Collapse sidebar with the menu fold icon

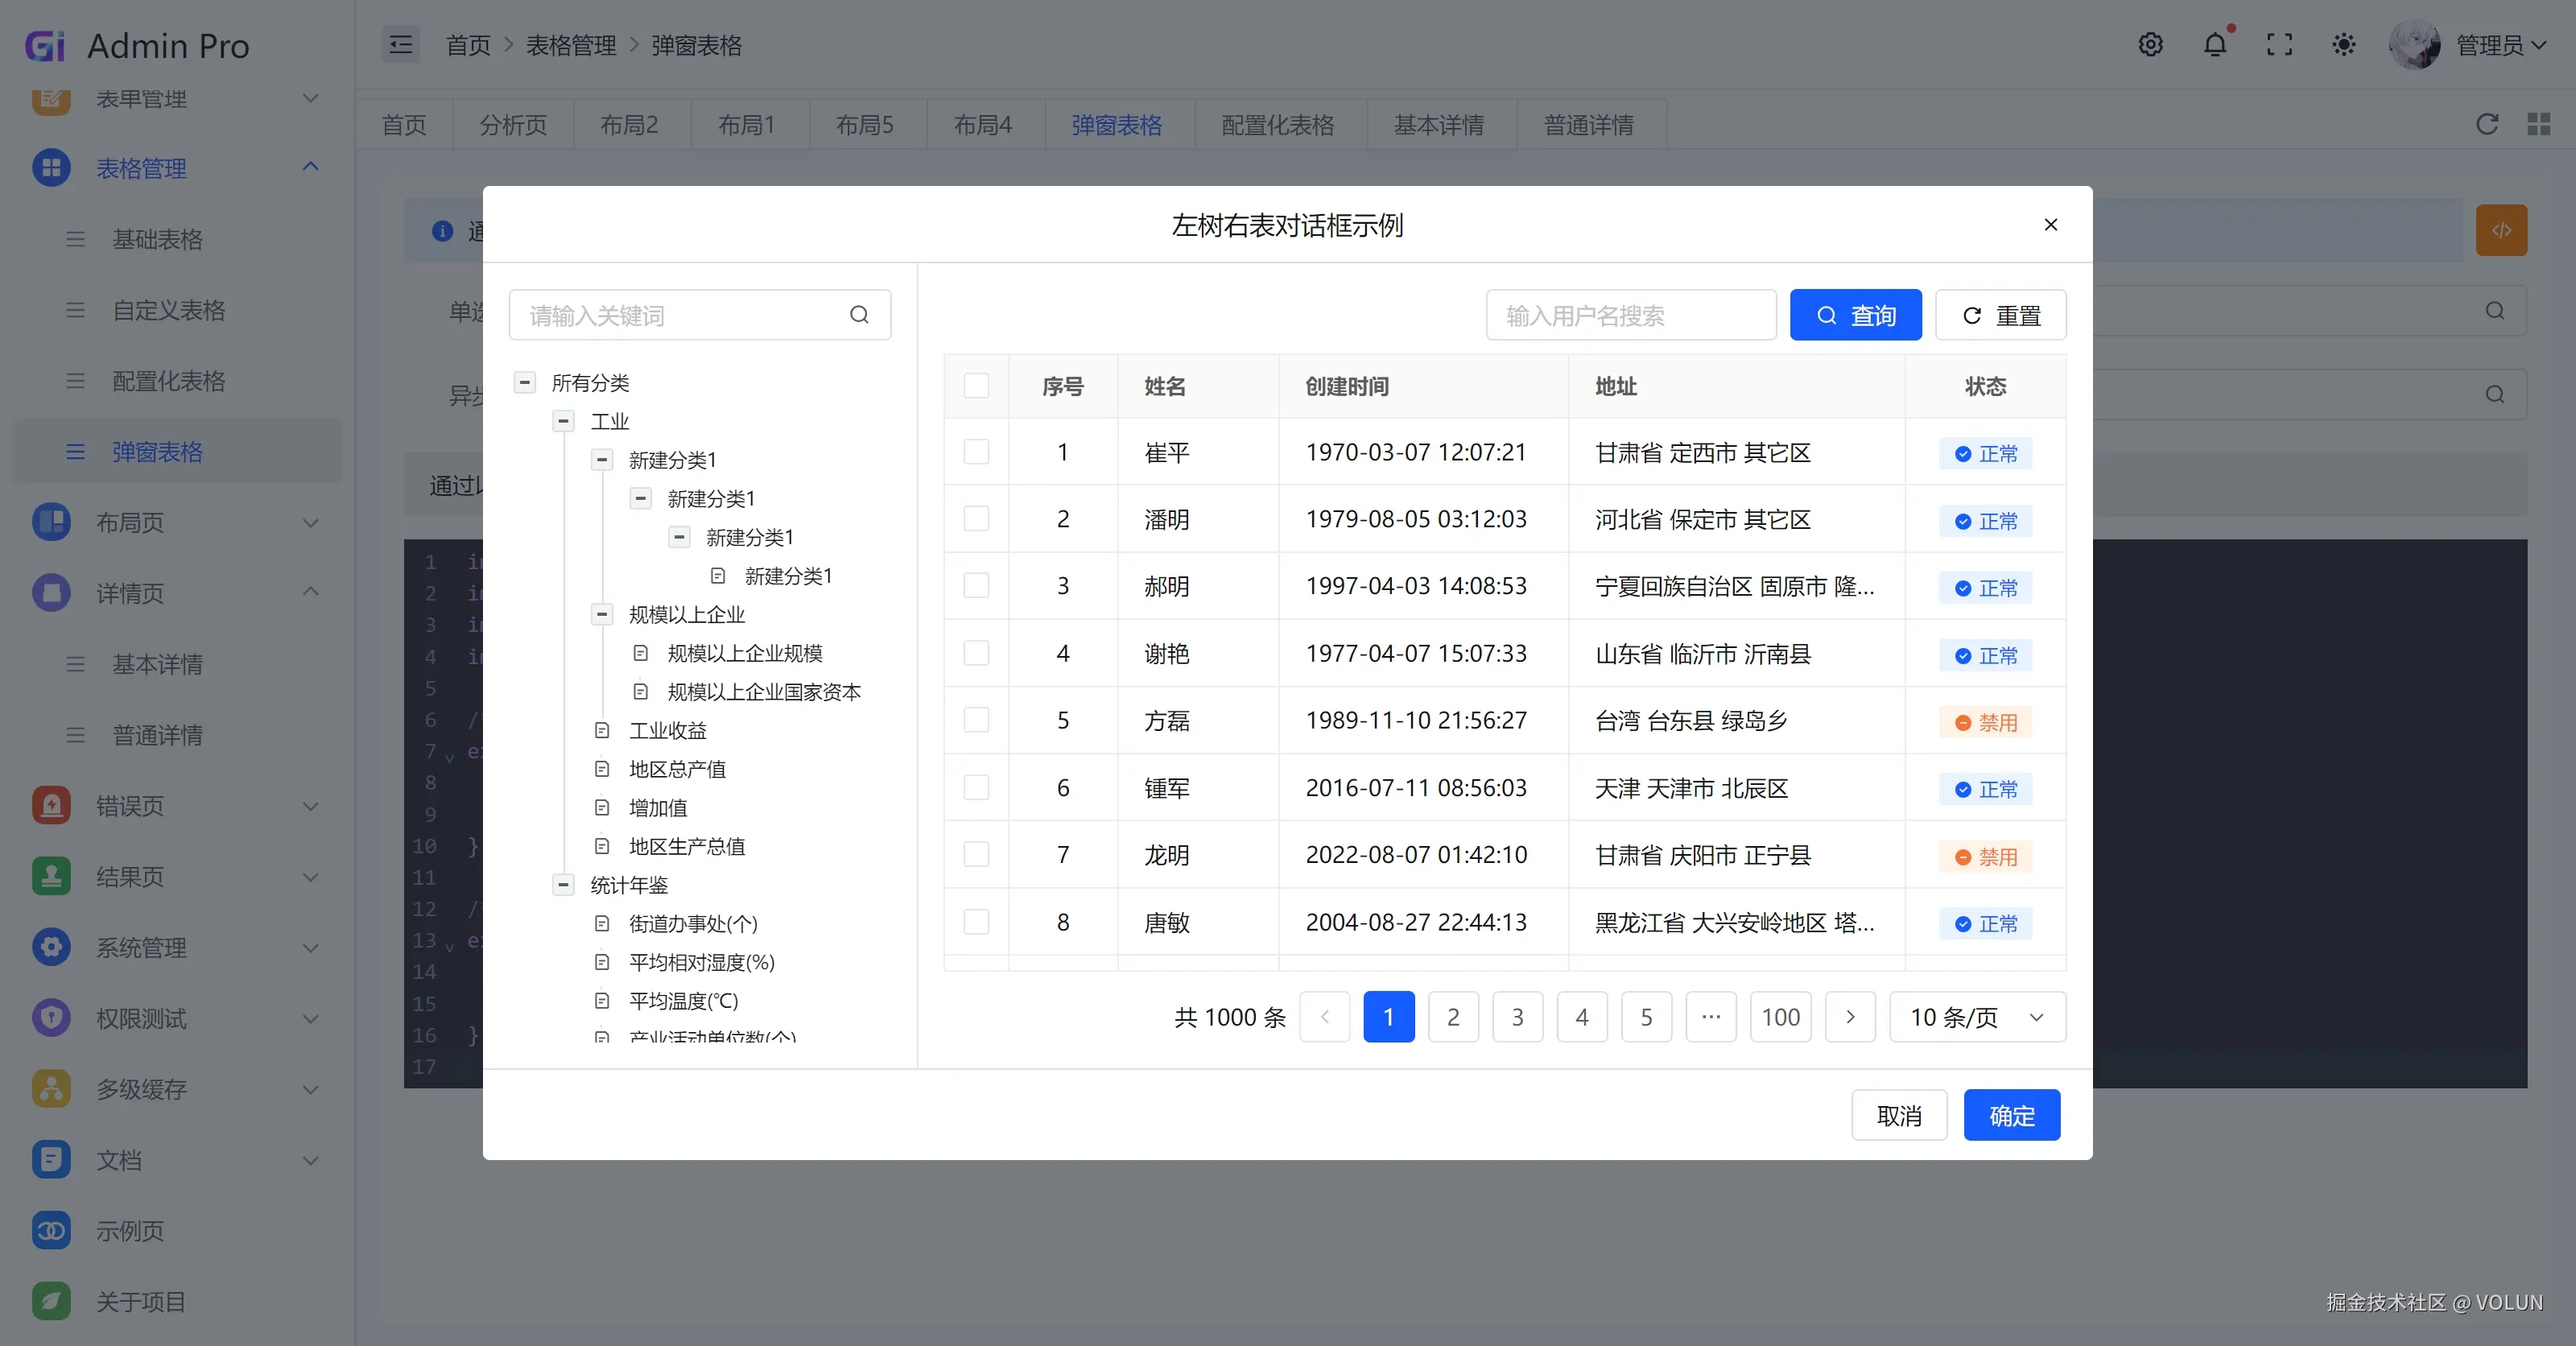click(401, 45)
